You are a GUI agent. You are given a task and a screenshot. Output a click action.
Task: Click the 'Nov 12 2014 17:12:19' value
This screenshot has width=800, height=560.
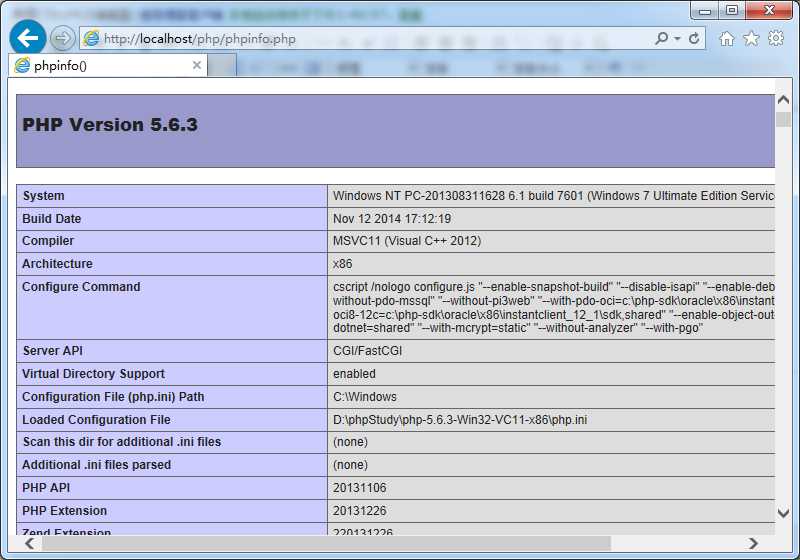(392, 219)
